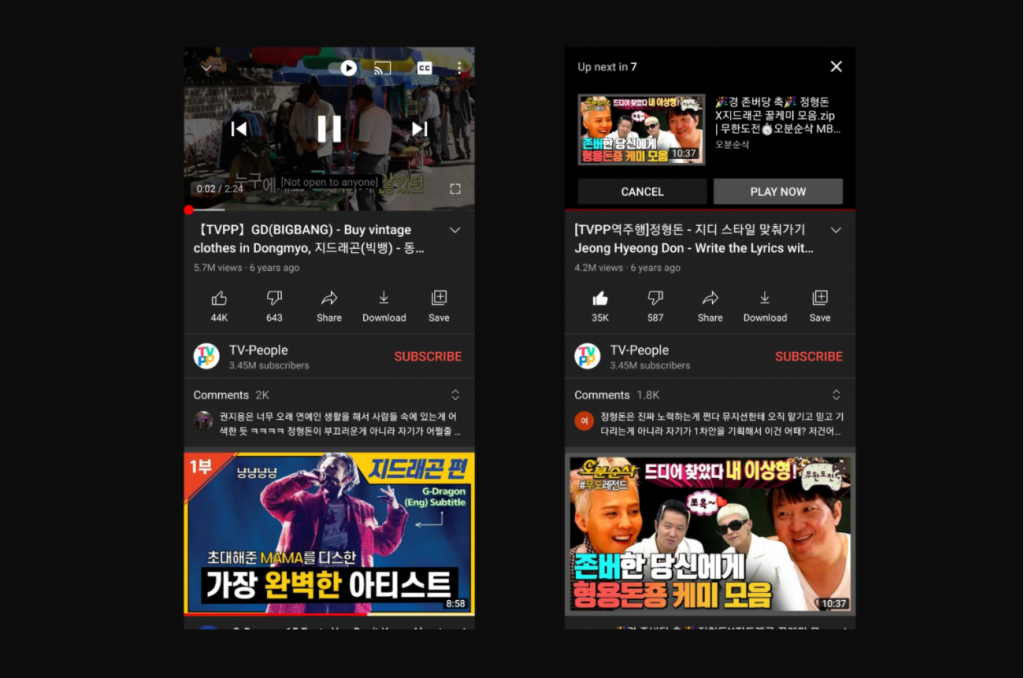The height and width of the screenshot is (678, 1024).
Task: Enter fullscreen mode in left player
Action: [455, 189]
